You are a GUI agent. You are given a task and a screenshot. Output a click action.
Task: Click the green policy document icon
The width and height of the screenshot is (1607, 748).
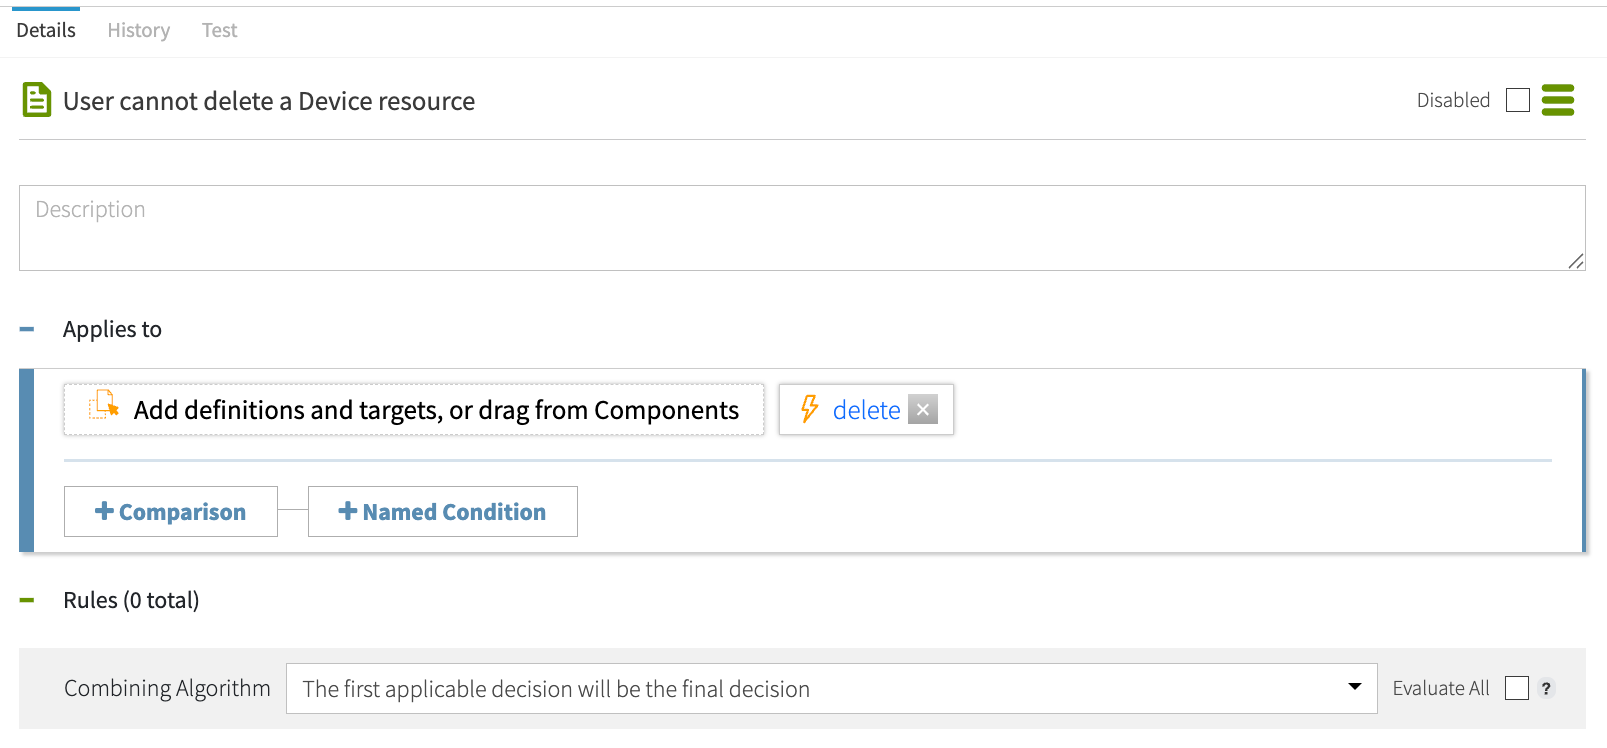[x=36, y=100]
